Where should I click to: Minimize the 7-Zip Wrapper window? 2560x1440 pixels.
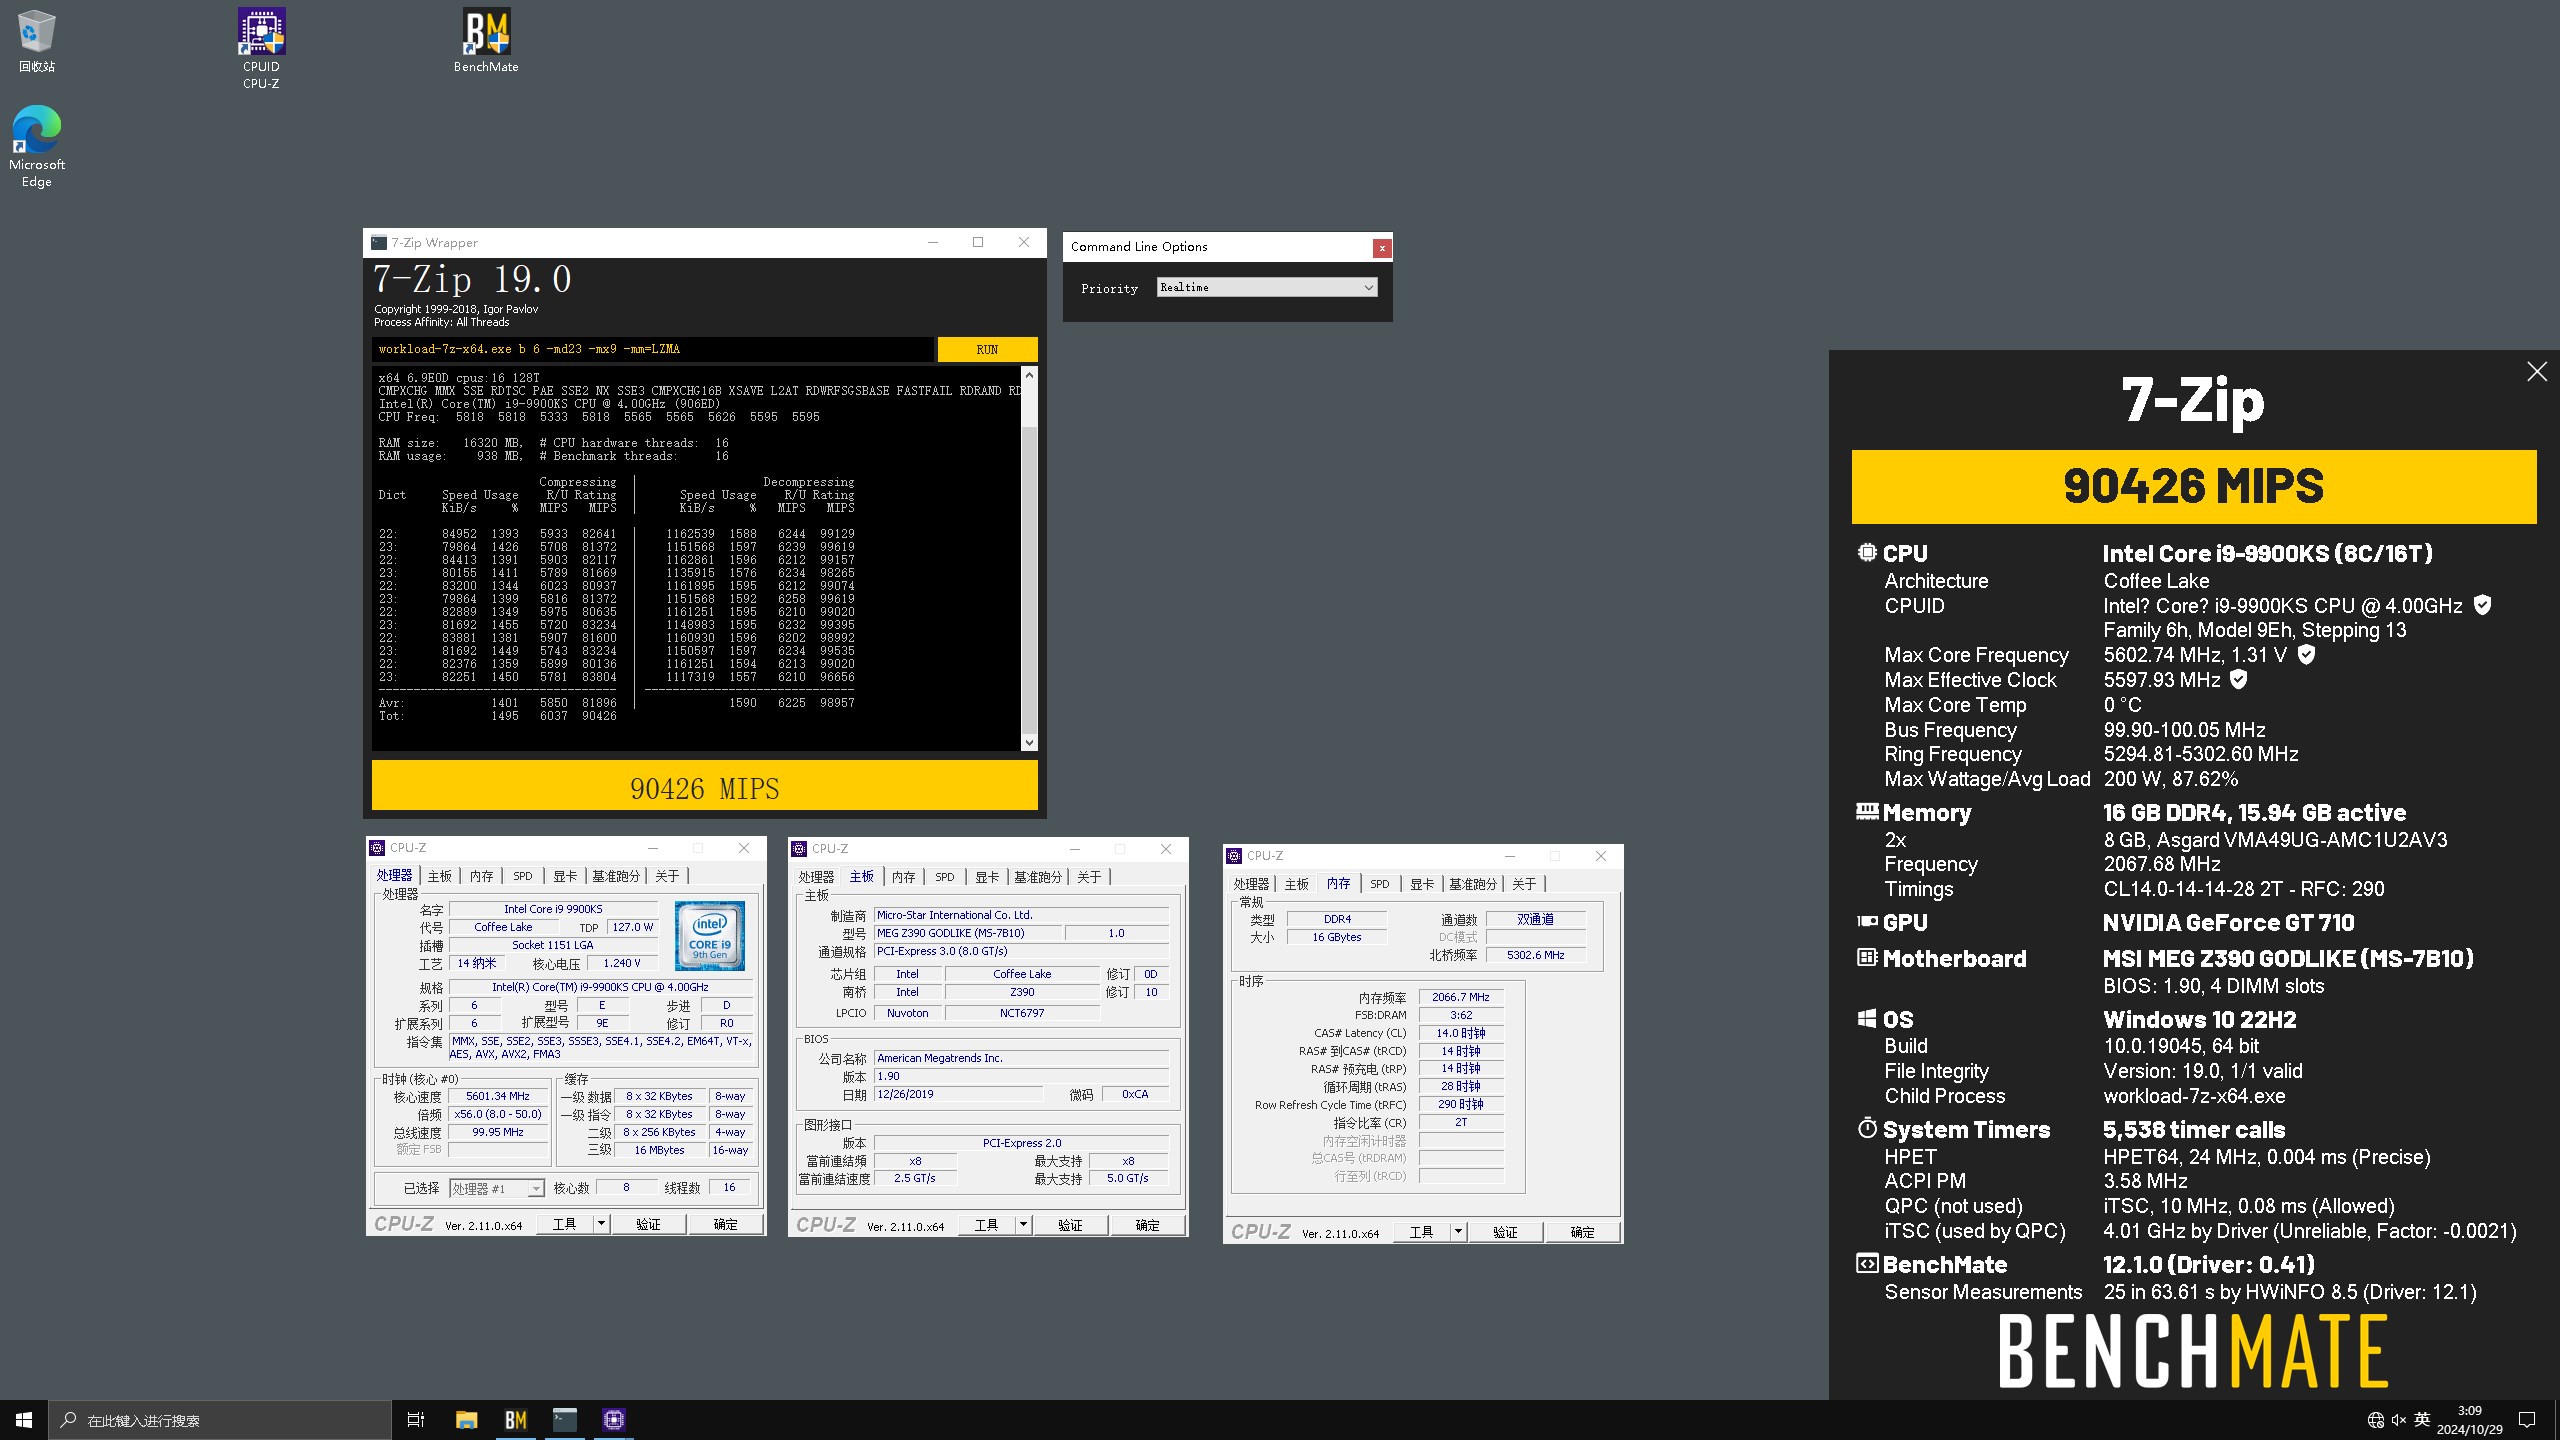coord(933,242)
